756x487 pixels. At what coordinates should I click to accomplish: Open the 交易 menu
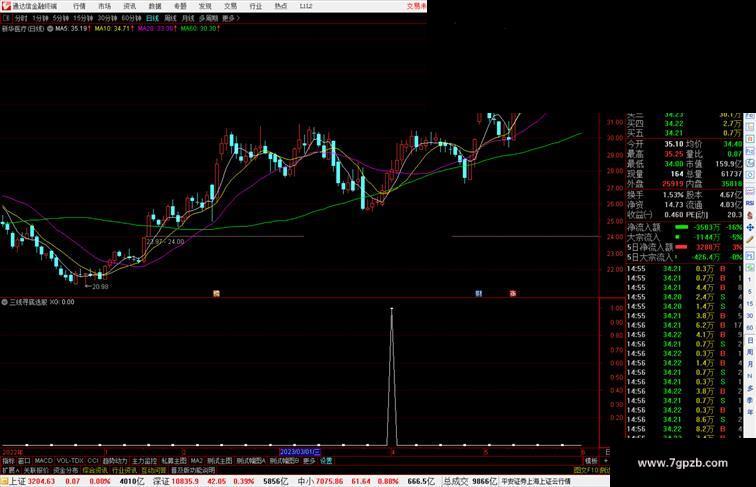coord(230,6)
